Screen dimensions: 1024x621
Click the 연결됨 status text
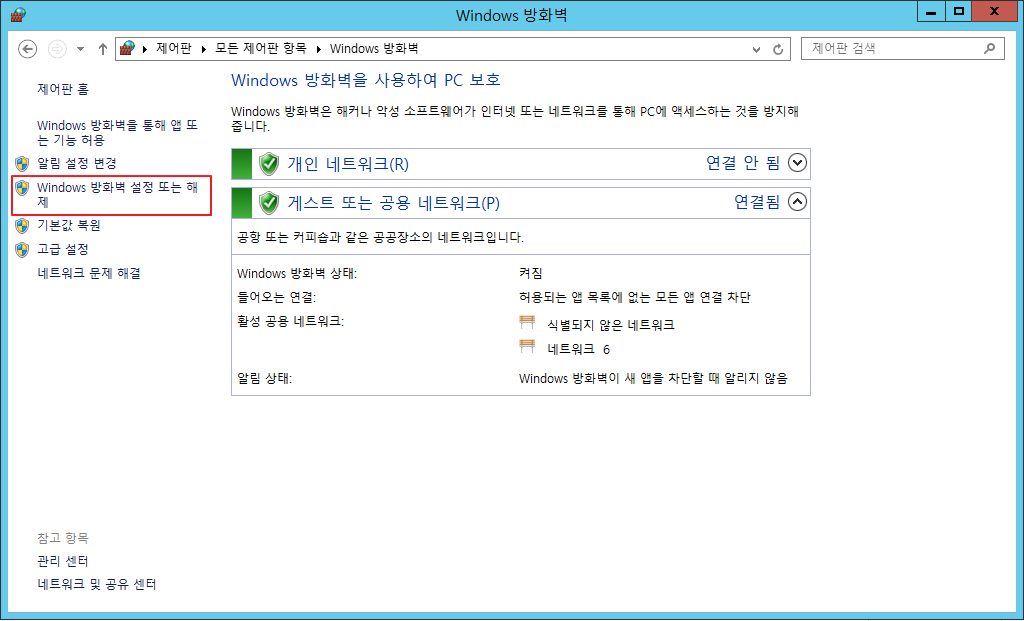757,202
